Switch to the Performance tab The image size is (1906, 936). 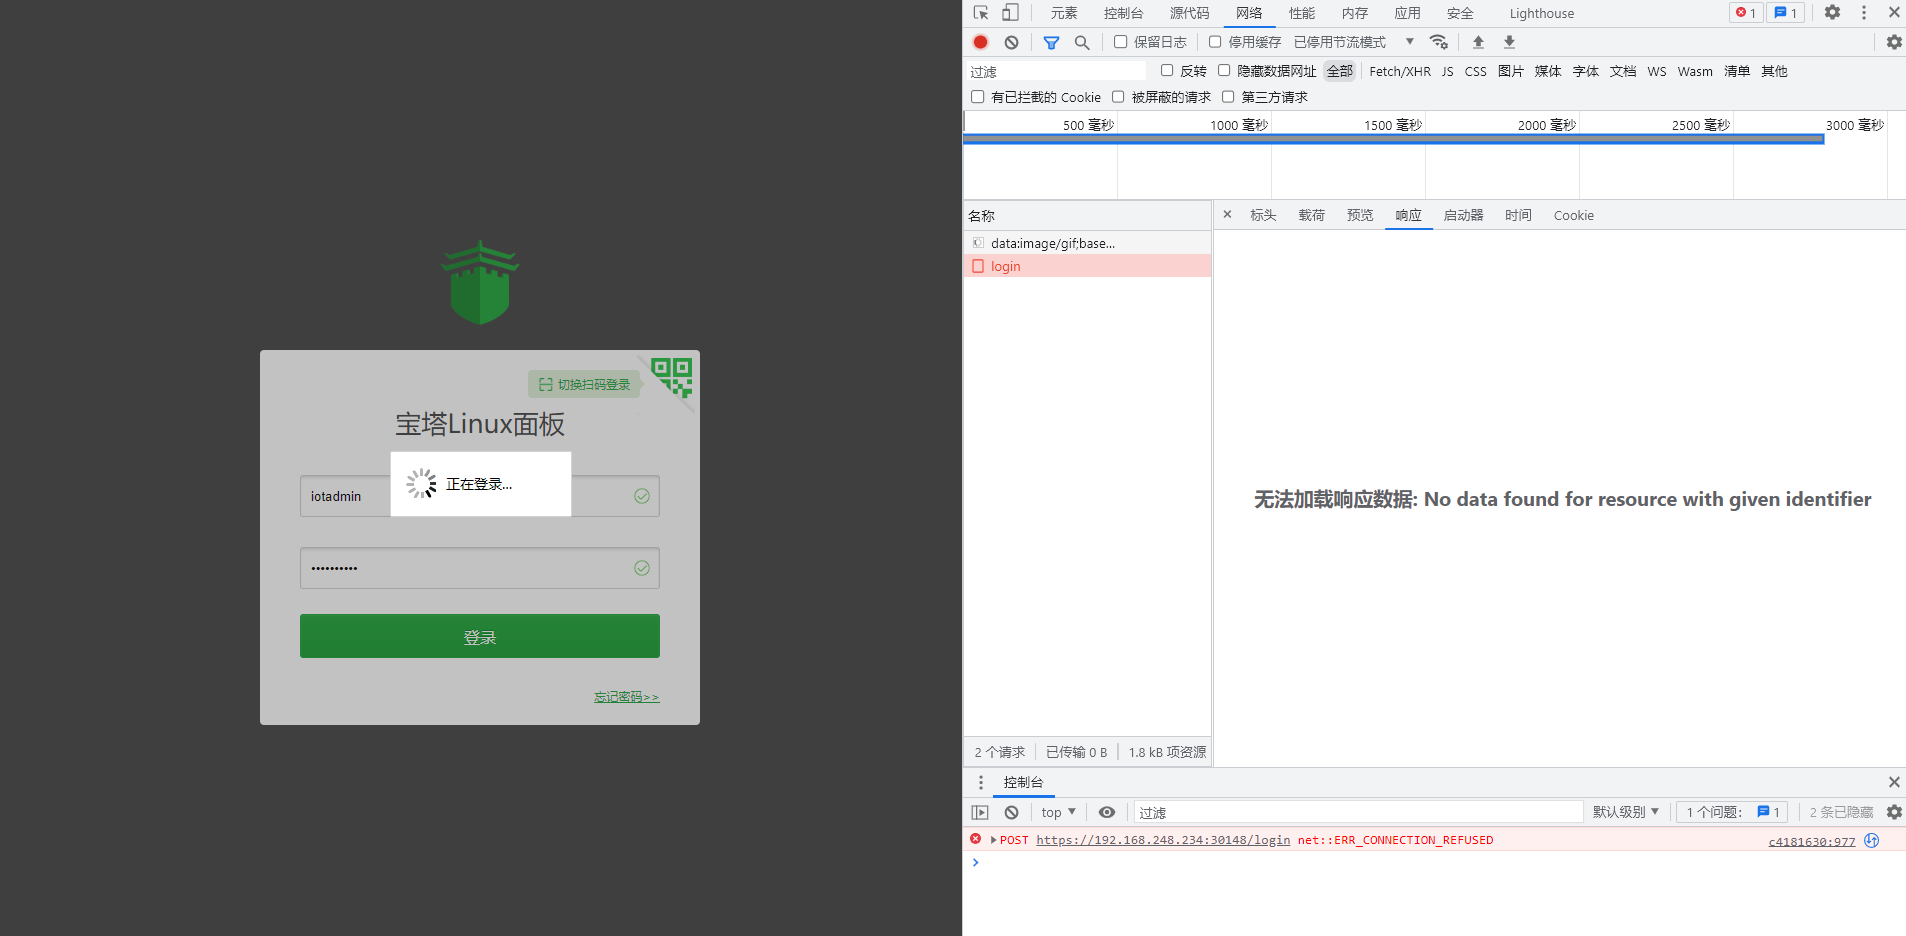(x=1302, y=13)
